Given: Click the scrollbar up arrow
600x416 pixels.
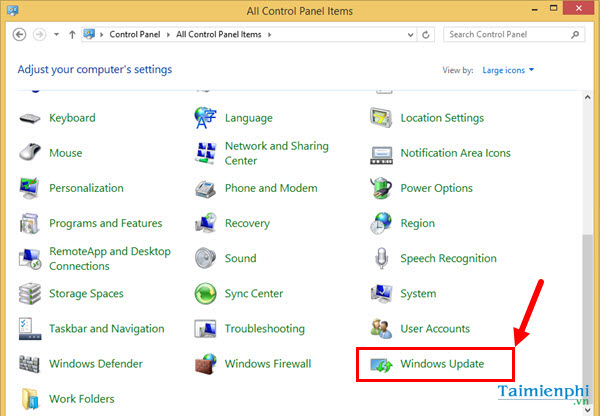Looking at the screenshot, I should click(x=587, y=97).
